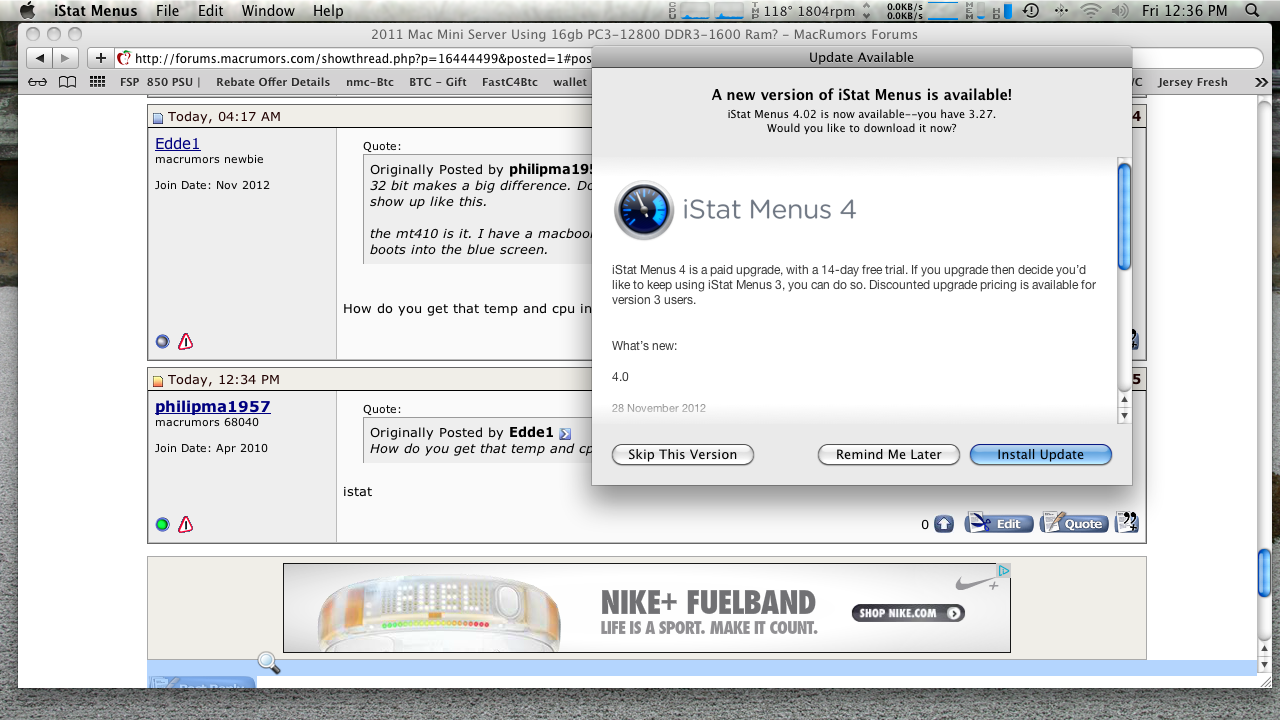1280x720 pixels.
Task: Open the BTC - Gift bookmark
Action: coord(438,82)
